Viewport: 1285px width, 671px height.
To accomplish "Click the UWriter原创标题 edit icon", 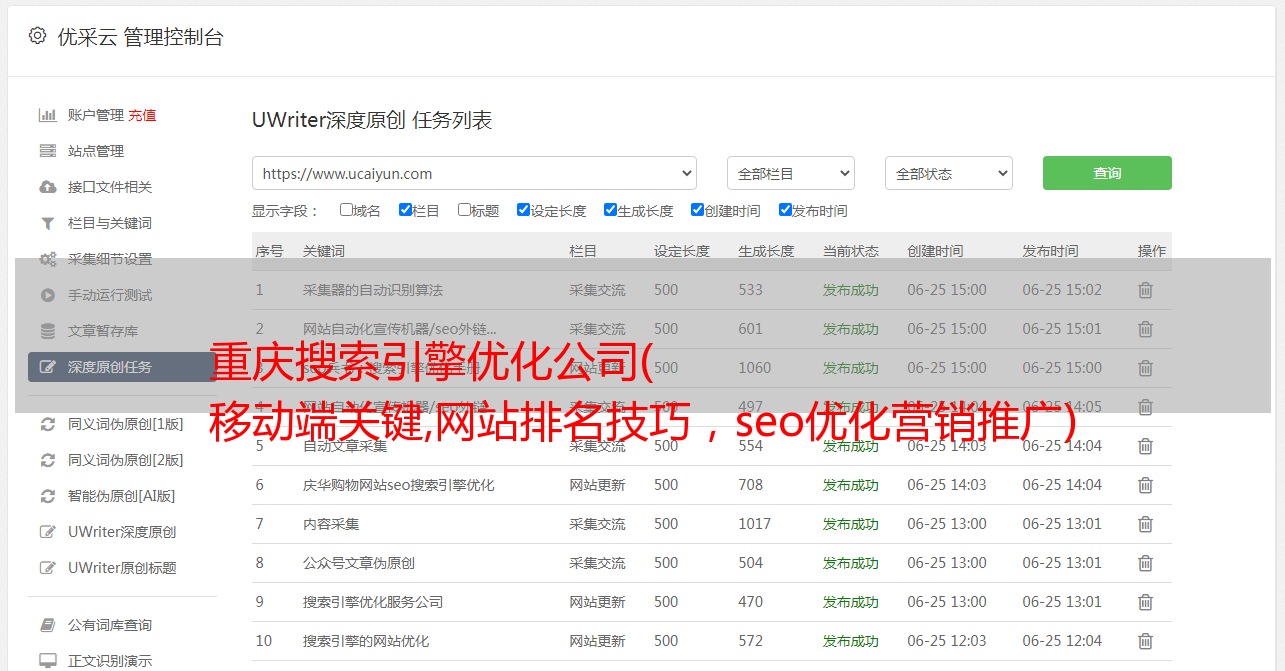I will click(47, 568).
